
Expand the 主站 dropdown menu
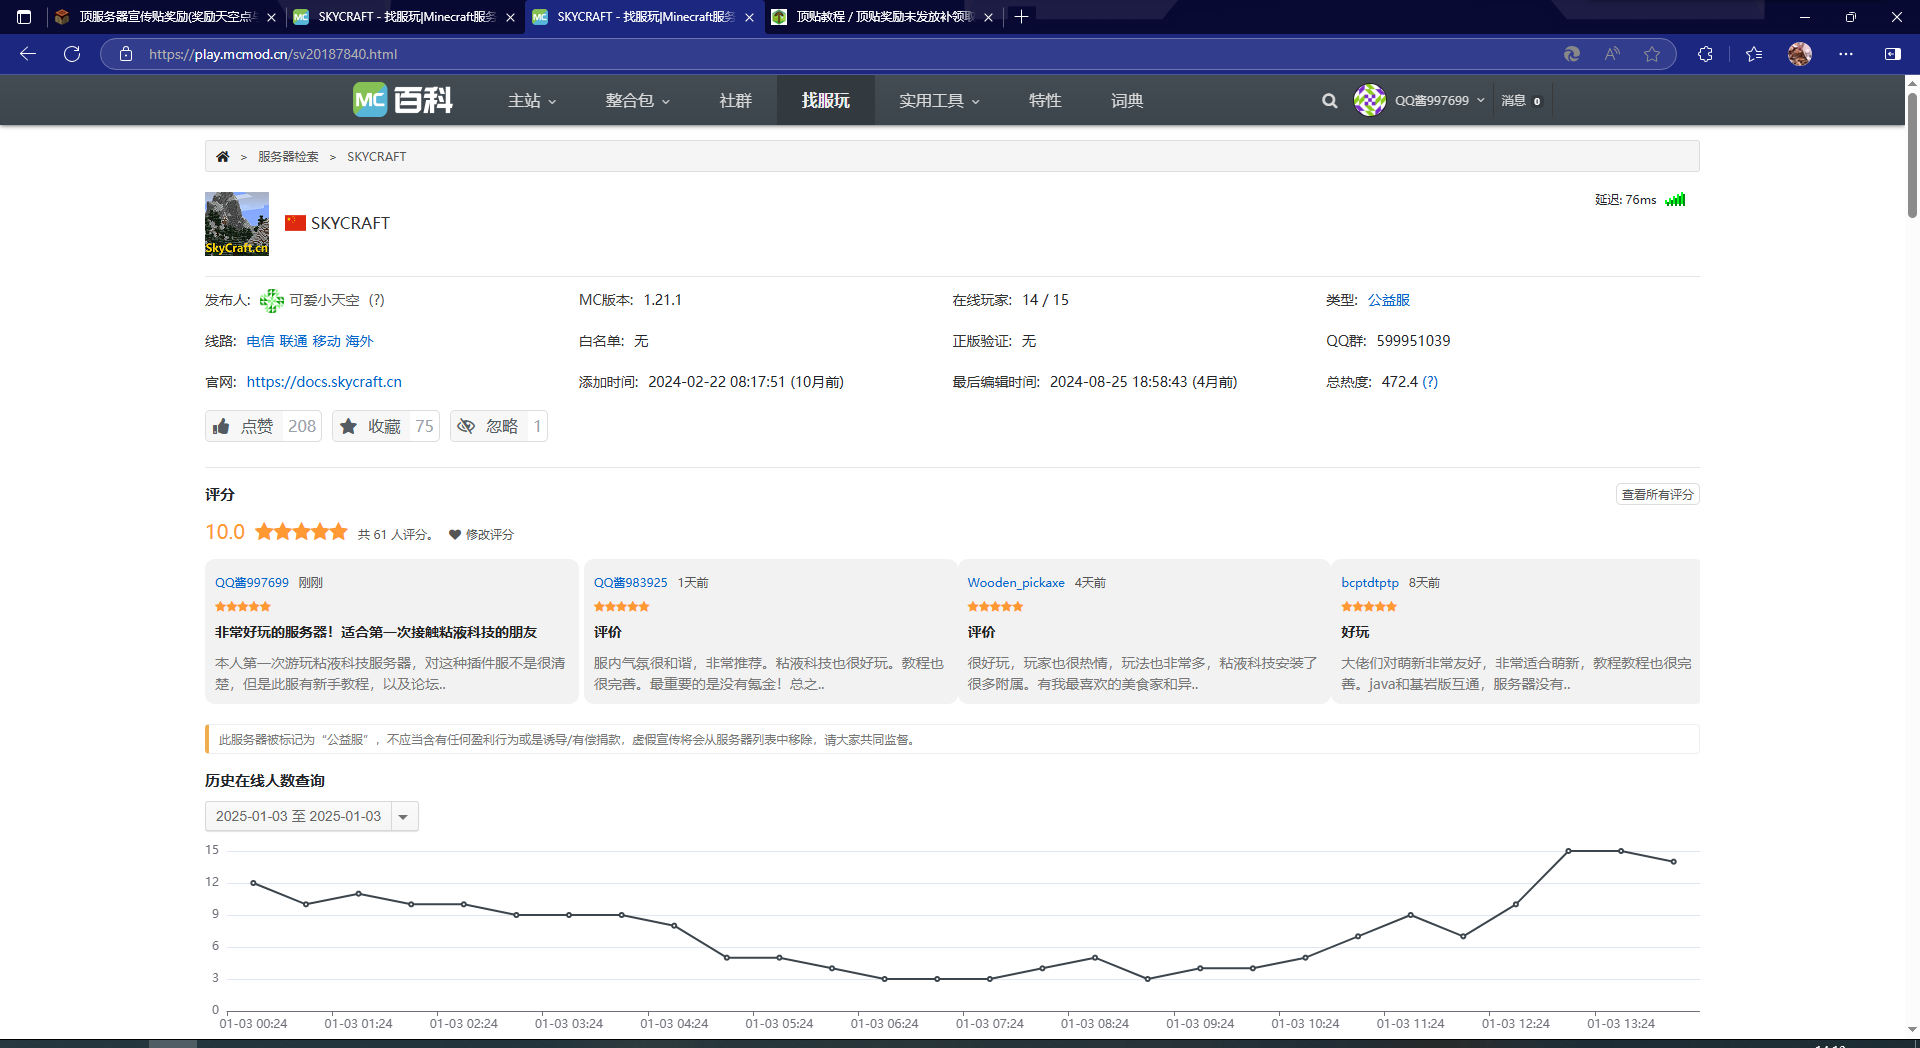pyautogui.click(x=531, y=101)
